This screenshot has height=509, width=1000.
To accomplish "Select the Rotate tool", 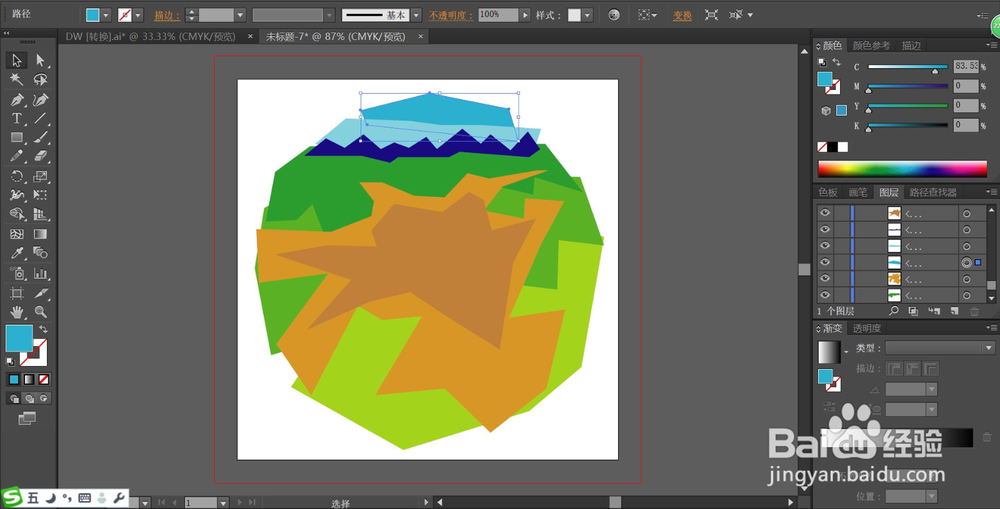I will coord(17,176).
